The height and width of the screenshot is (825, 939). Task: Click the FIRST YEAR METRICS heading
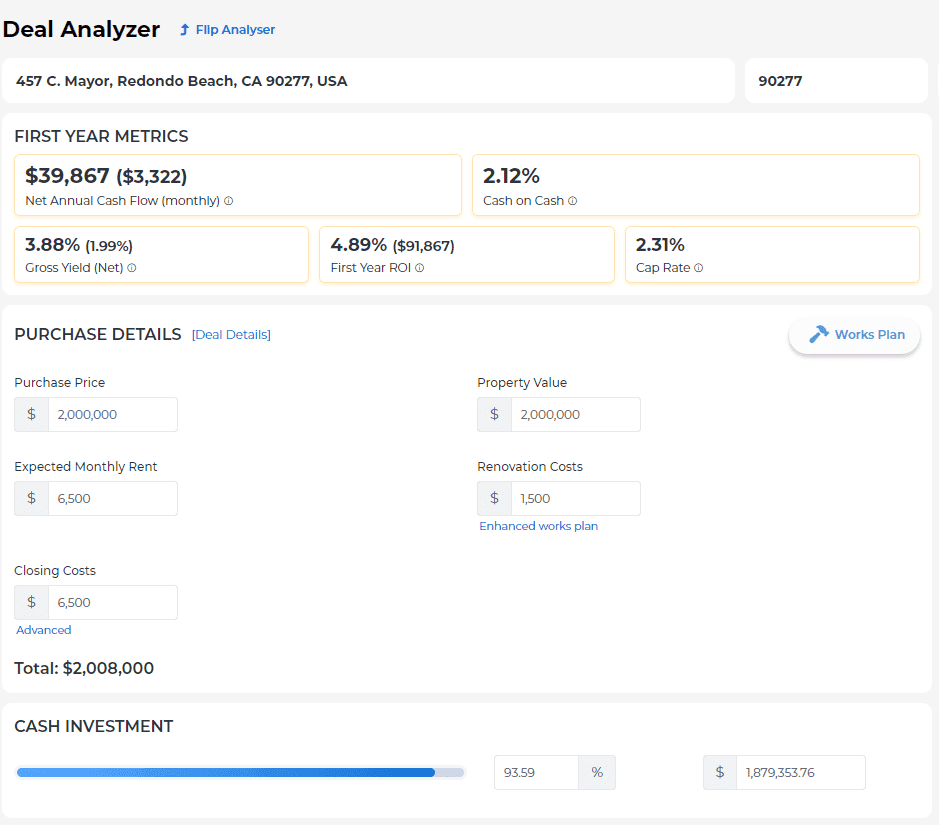(101, 137)
